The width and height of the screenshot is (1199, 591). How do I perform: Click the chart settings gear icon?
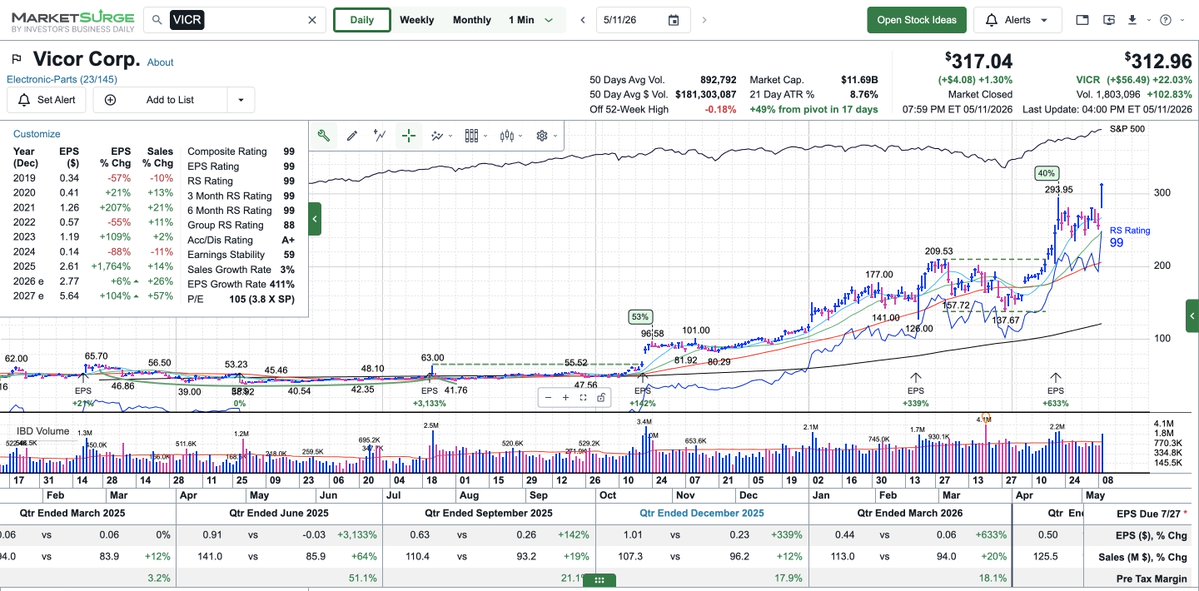[541, 136]
